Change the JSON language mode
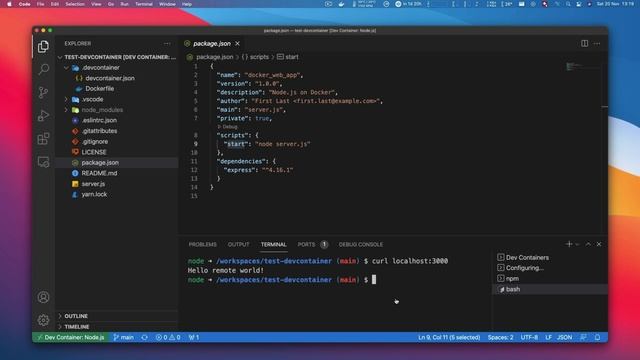Viewport: 640px width, 360px height. 564,337
